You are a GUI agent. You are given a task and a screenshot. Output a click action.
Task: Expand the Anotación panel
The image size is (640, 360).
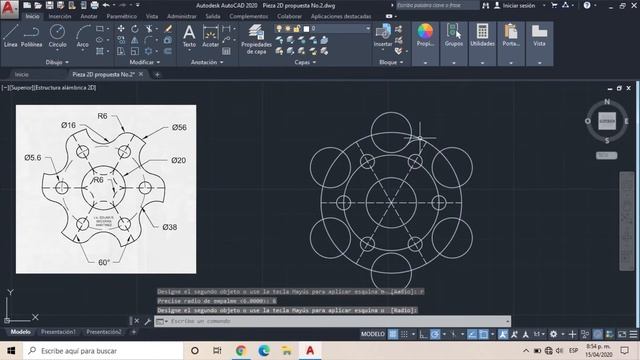tap(207, 62)
